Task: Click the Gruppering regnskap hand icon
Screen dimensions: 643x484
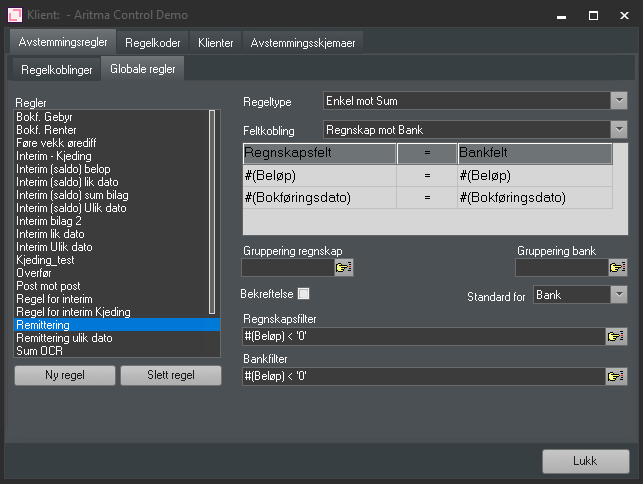Action: 344,267
